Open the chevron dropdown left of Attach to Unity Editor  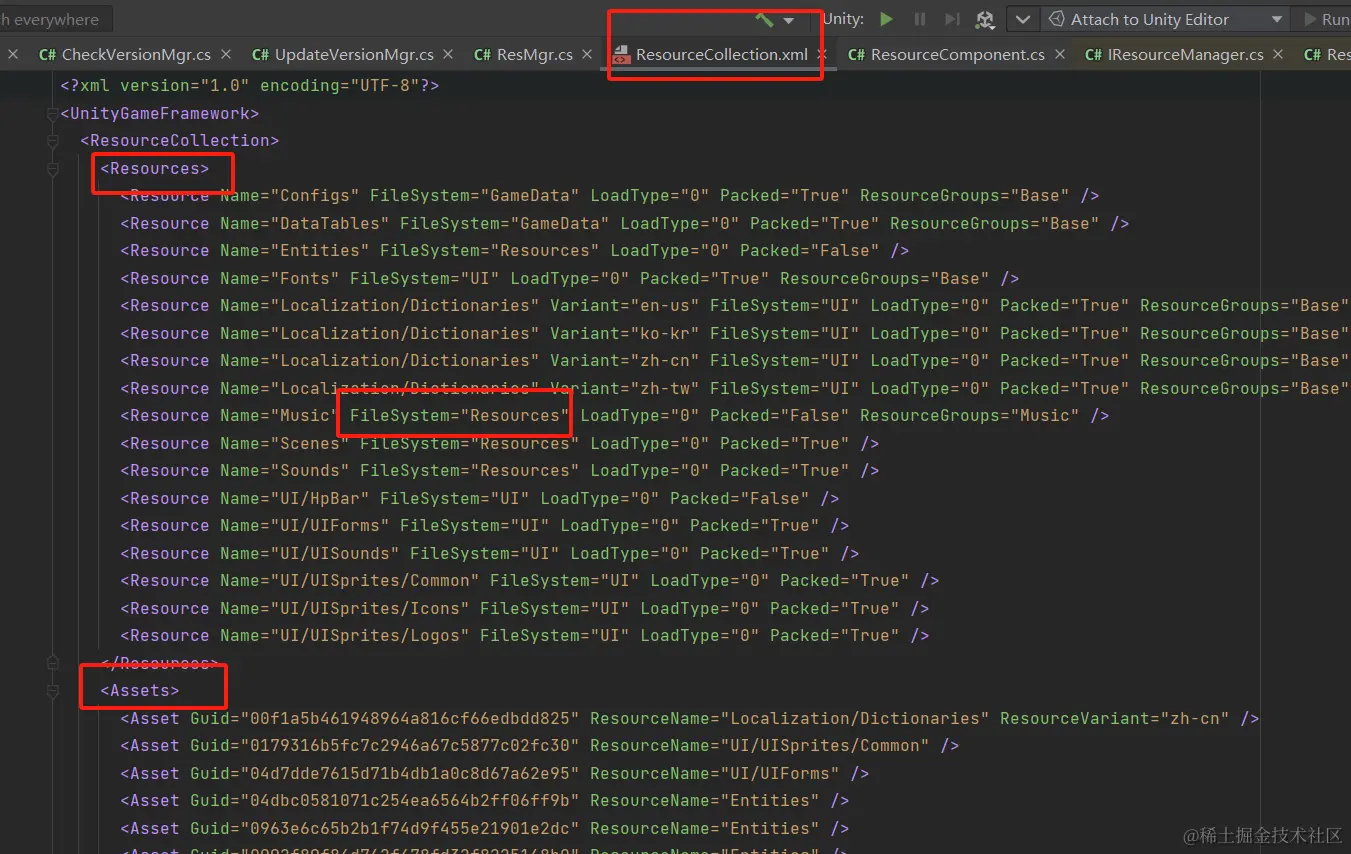[x=1021, y=19]
